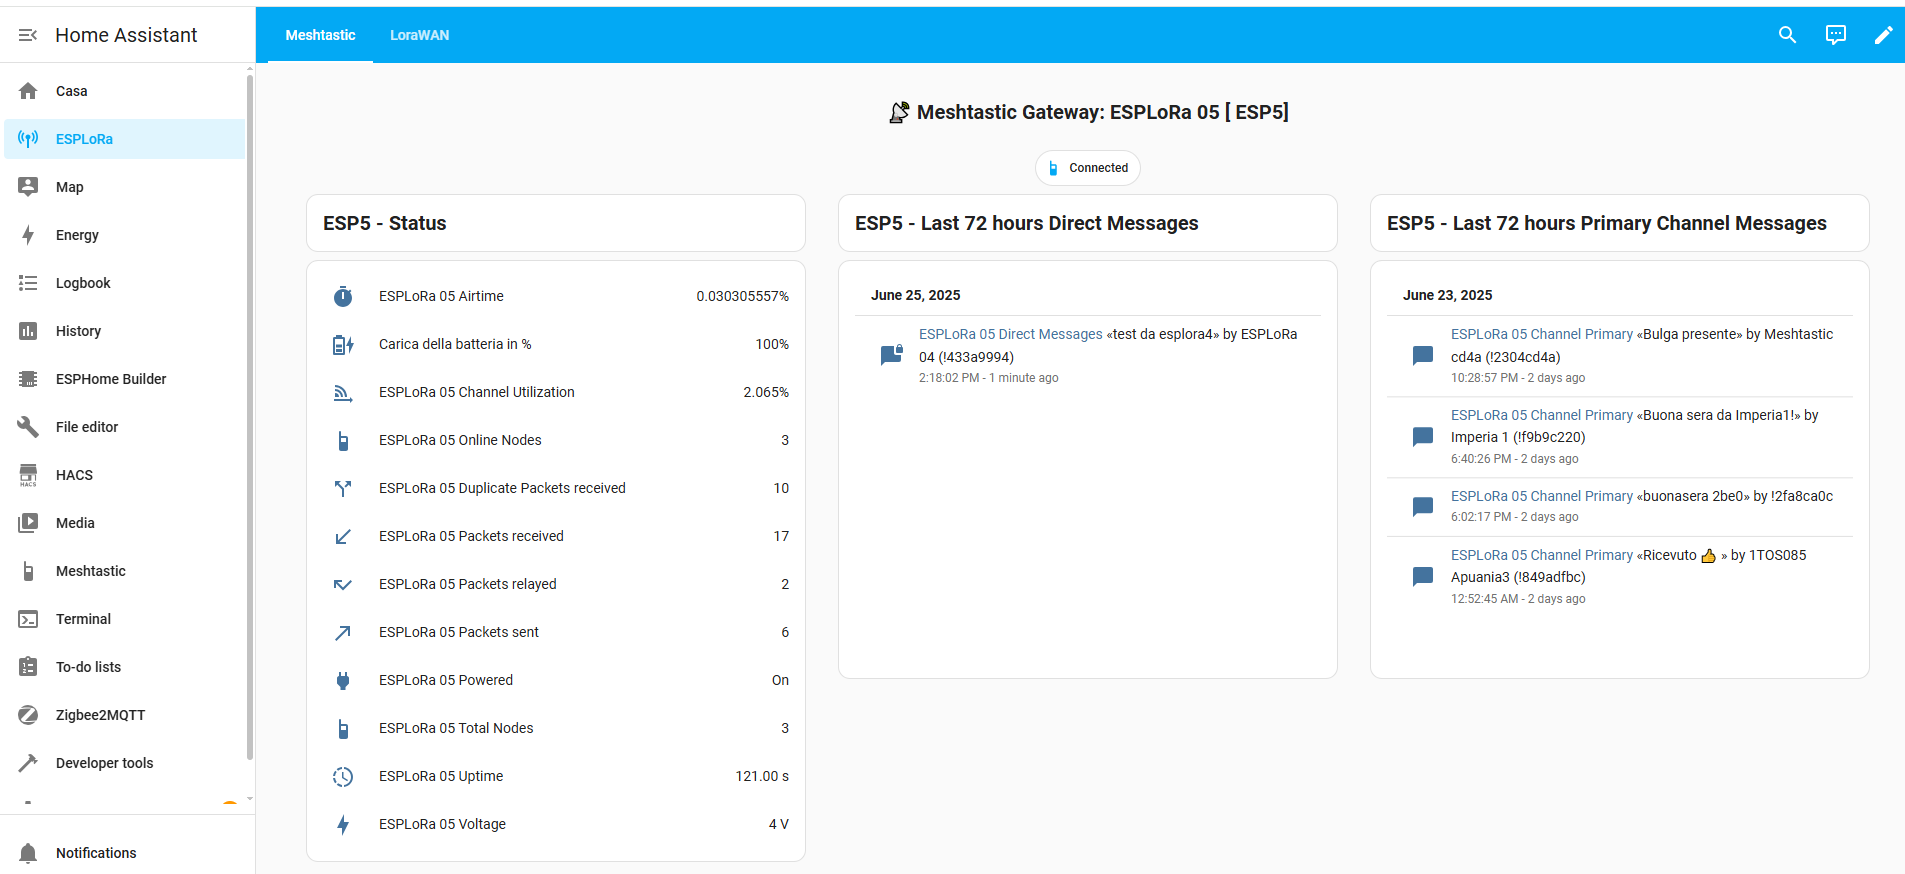
Task: Click the direct message chat icon
Action: [891, 355]
